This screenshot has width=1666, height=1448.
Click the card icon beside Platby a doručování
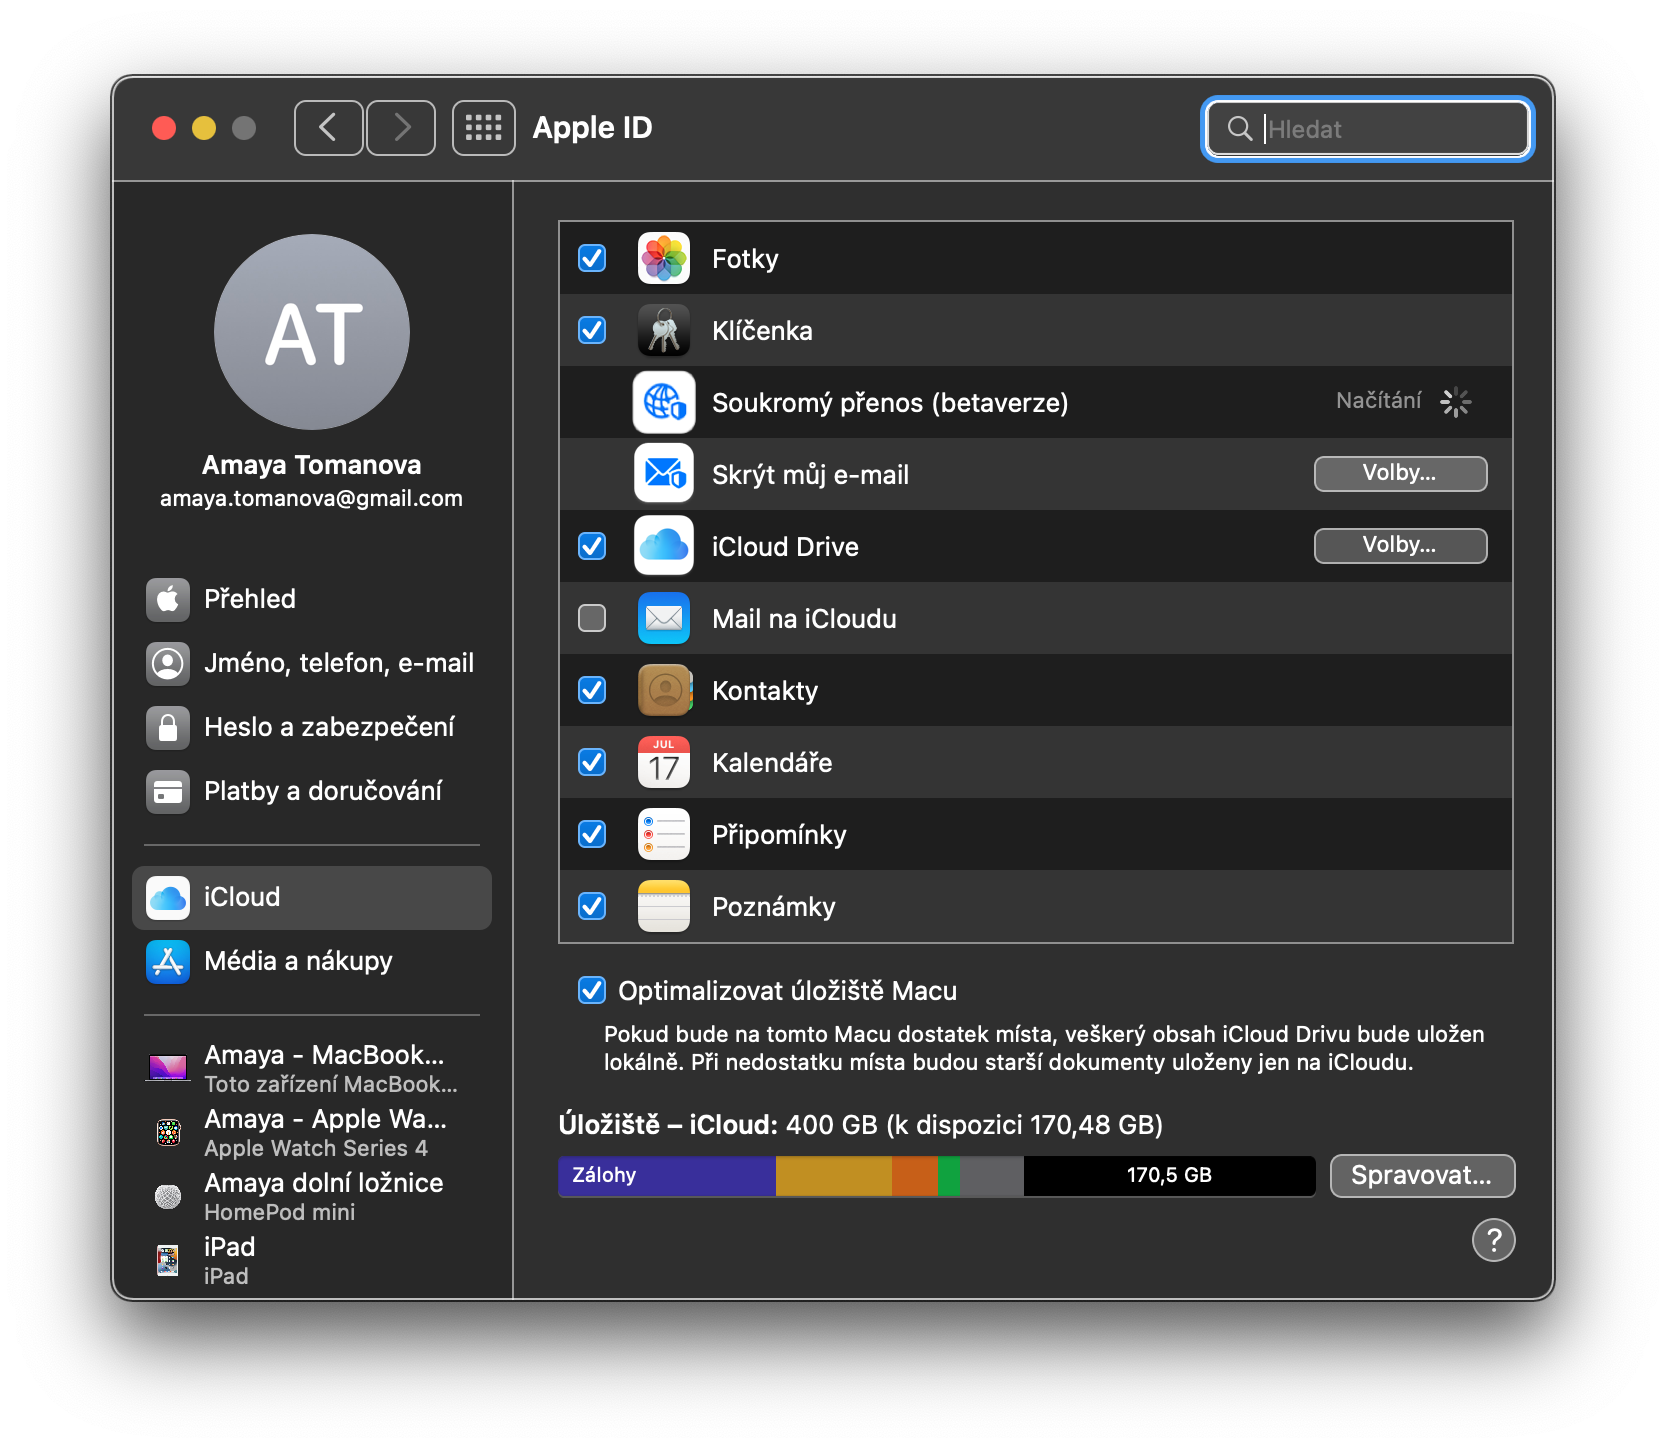pos(168,791)
